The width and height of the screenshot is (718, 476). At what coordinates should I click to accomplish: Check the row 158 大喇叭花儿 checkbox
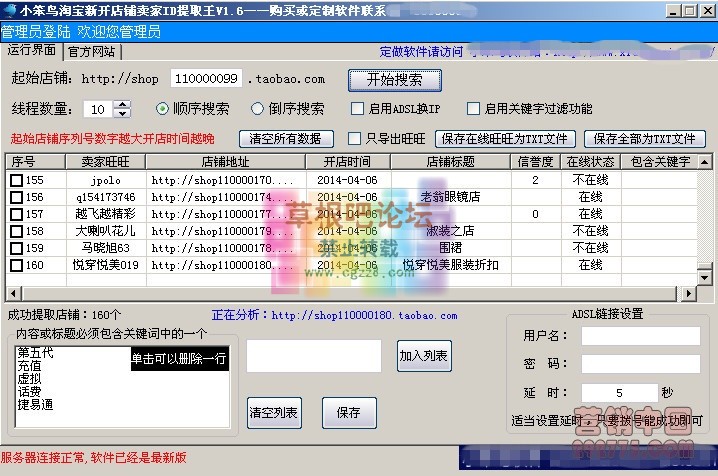[x=16, y=231]
